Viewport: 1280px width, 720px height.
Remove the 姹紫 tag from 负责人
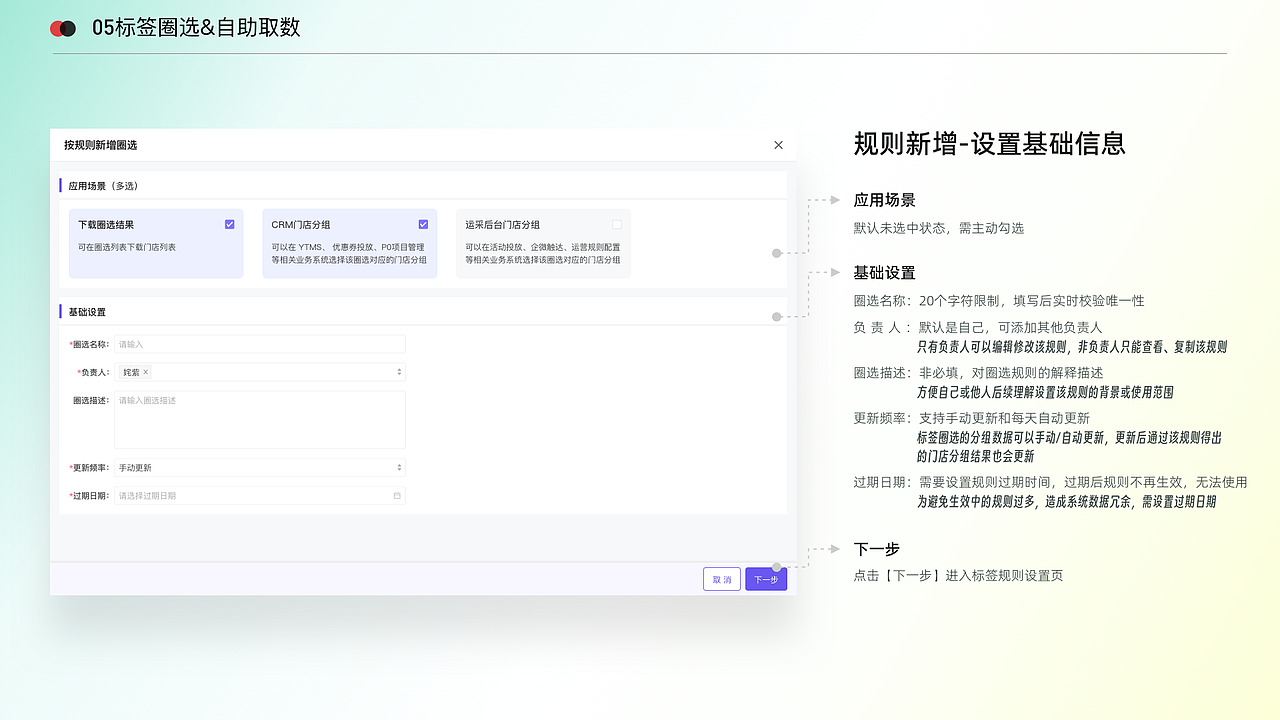point(146,372)
